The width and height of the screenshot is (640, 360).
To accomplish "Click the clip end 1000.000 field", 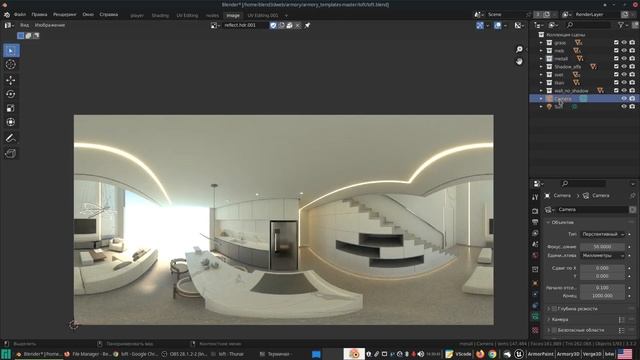I will (602, 296).
